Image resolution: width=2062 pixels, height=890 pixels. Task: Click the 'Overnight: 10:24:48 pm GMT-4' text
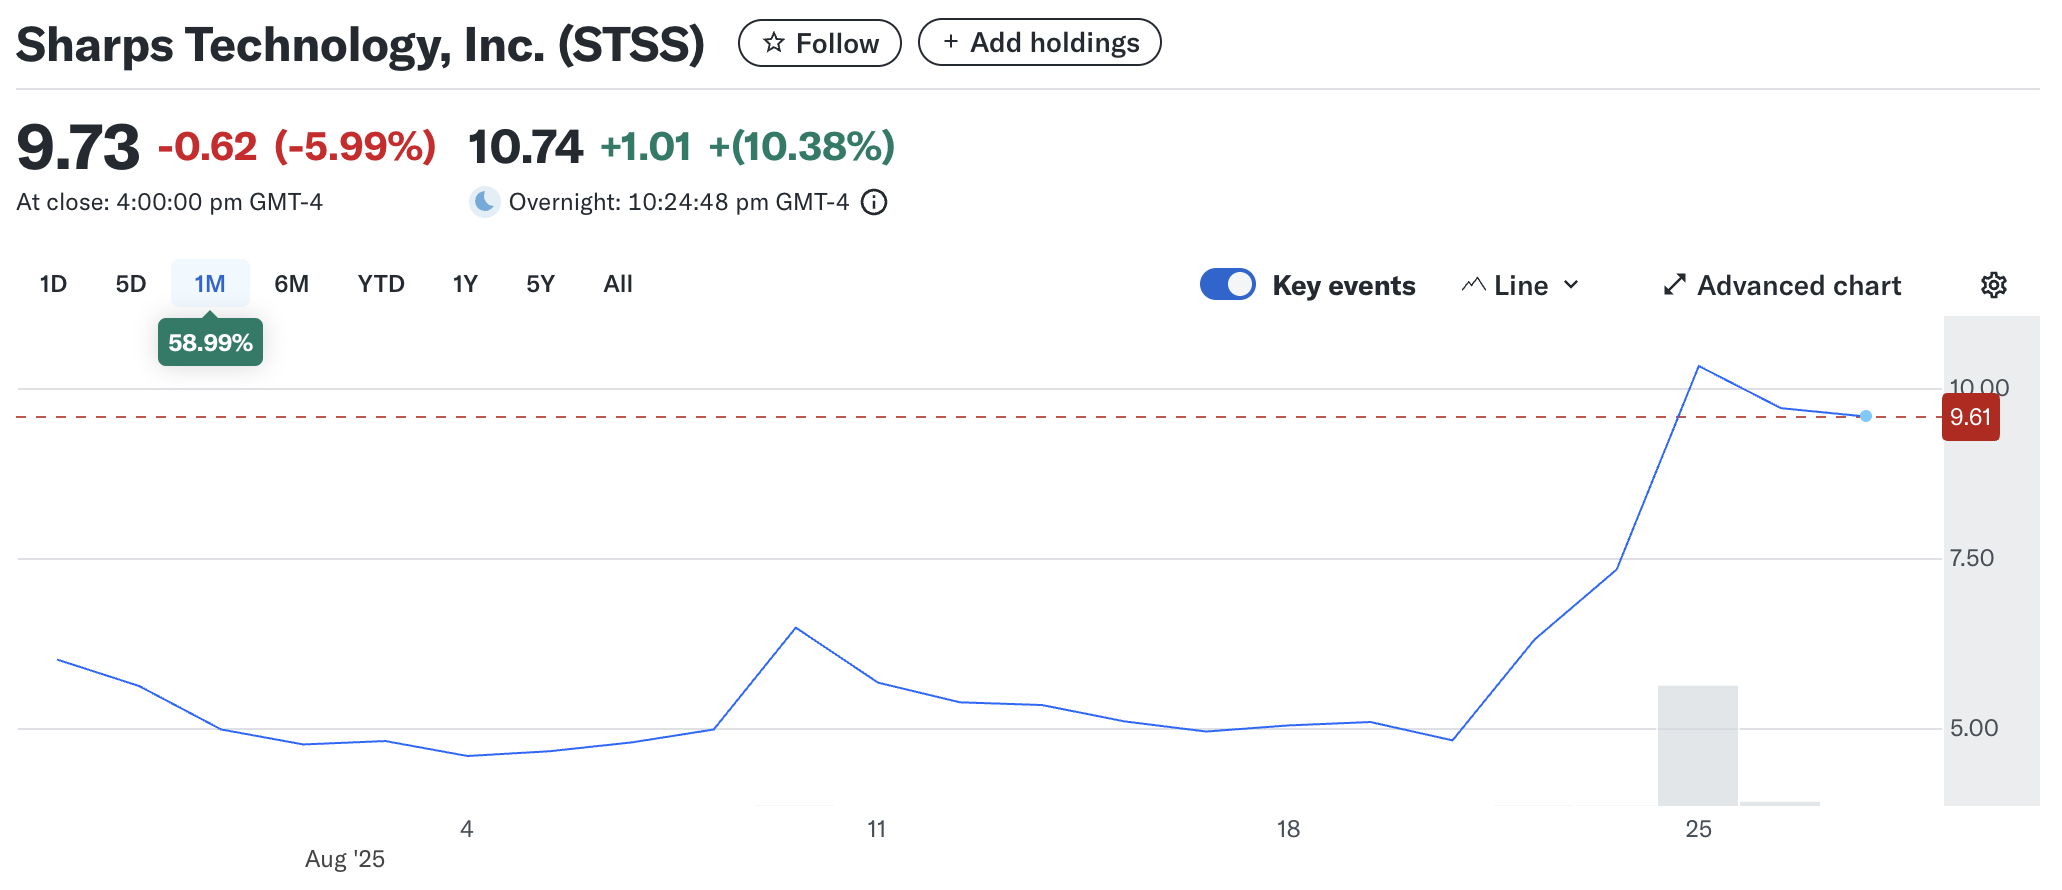[679, 202]
